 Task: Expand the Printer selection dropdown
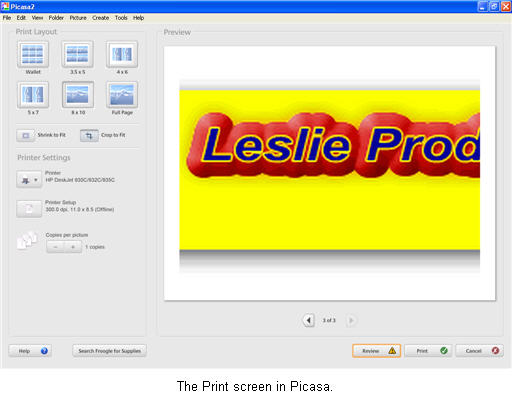pyautogui.click(x=29, y=180)
